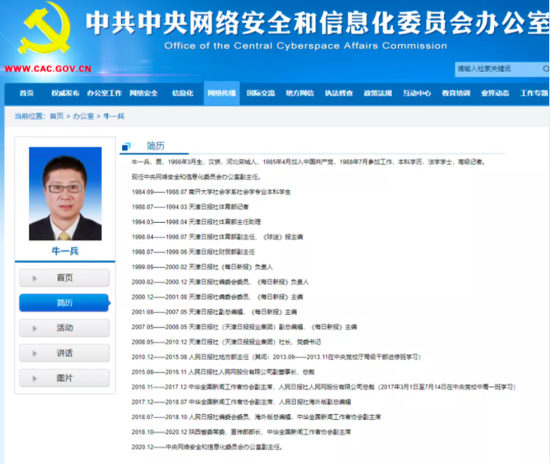
Task: Focus the keyword search input field
Action: pyautogui.click(x=498, y=69)
